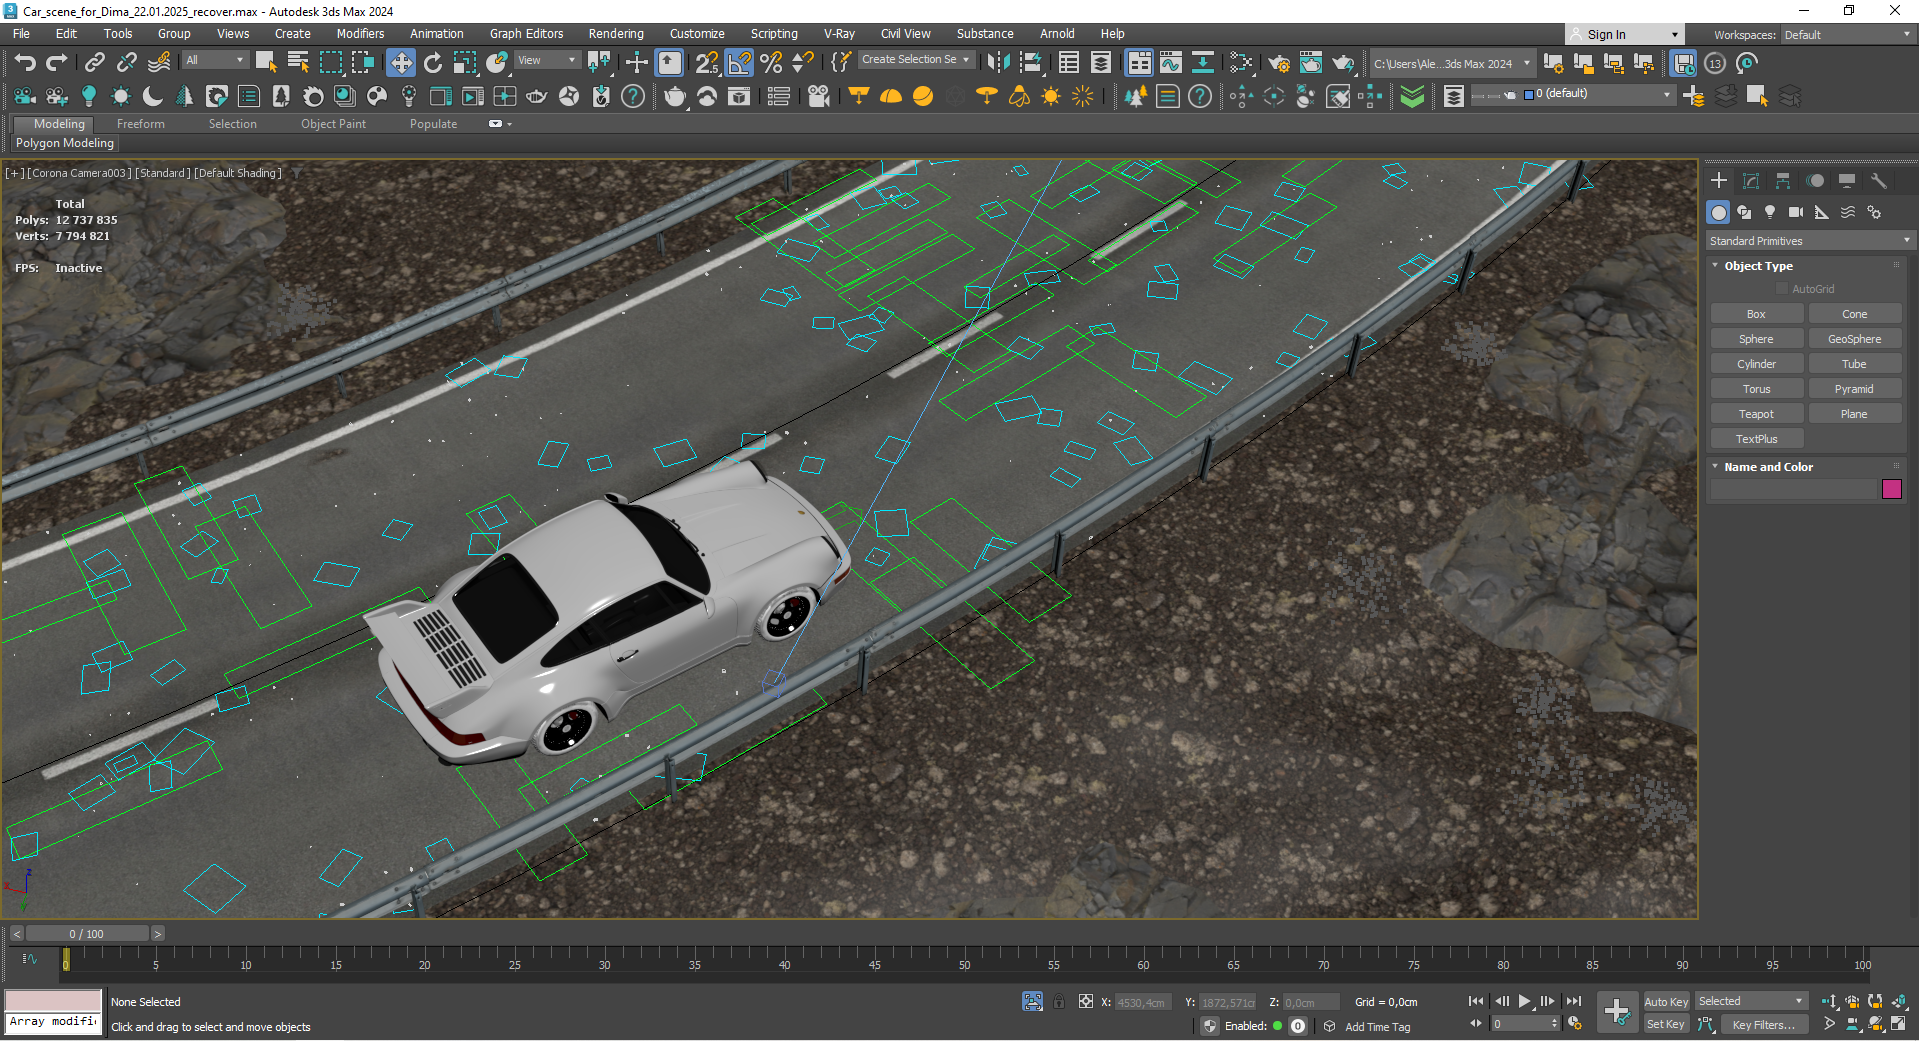The width and height of the screenshot is (1919, 1041).
Task: Click the Teapot primitive button
Action: (1756, 414)
